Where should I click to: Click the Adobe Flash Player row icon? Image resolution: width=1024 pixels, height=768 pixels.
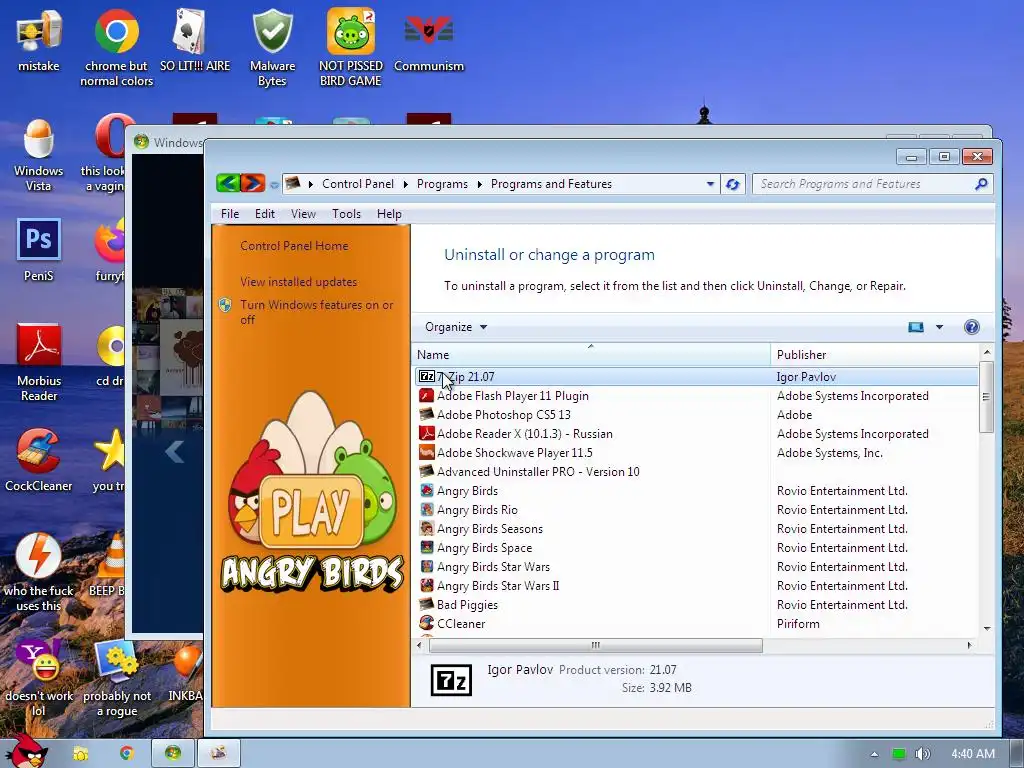point(426,396)
